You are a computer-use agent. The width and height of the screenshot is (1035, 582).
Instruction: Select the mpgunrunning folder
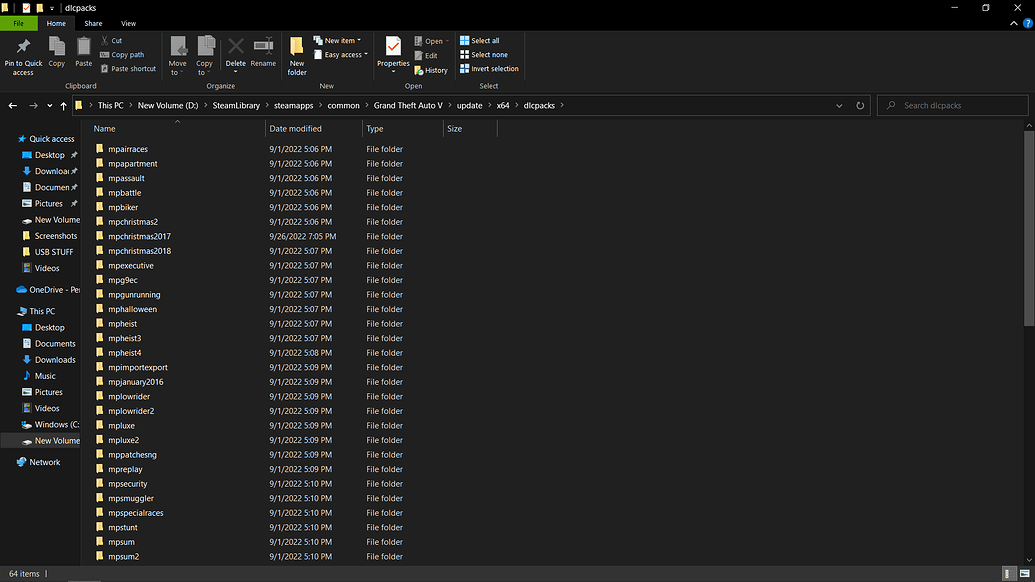point(134,294)
